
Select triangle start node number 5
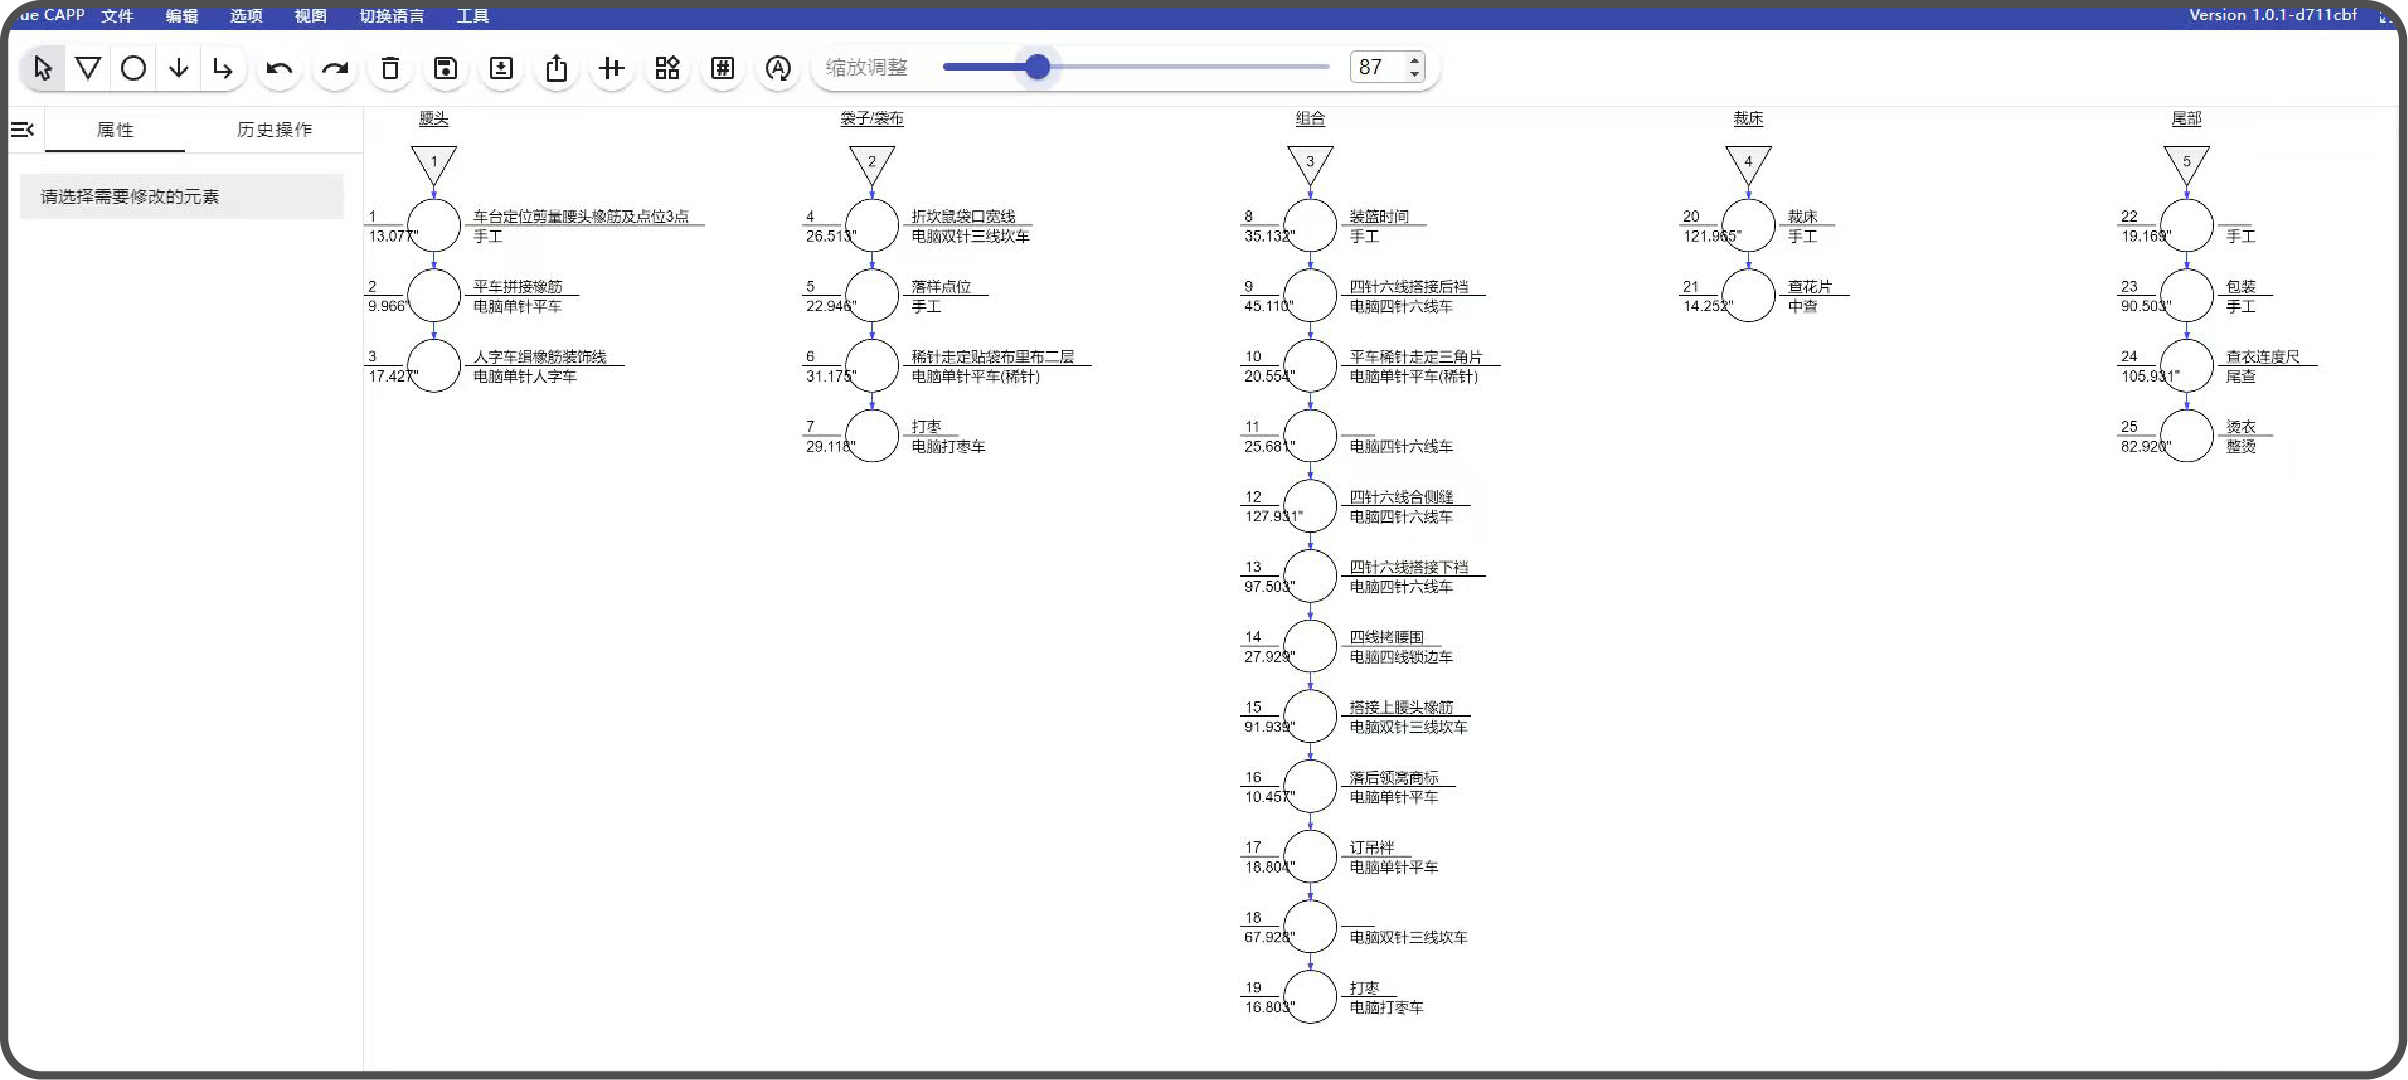[x=2187, y=162]
